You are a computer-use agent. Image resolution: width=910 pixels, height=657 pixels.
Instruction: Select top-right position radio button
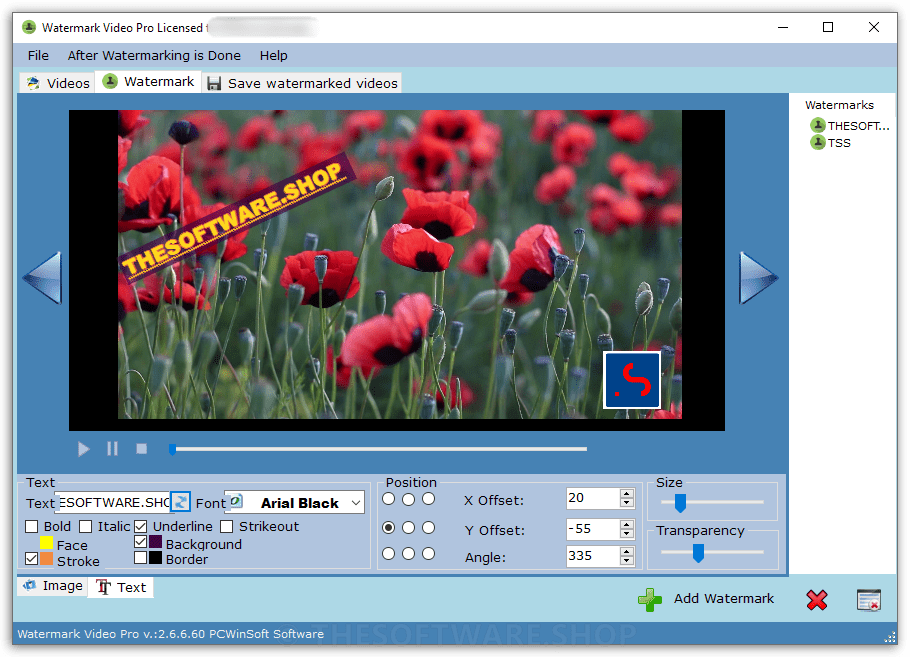click(x=428, y=499)
